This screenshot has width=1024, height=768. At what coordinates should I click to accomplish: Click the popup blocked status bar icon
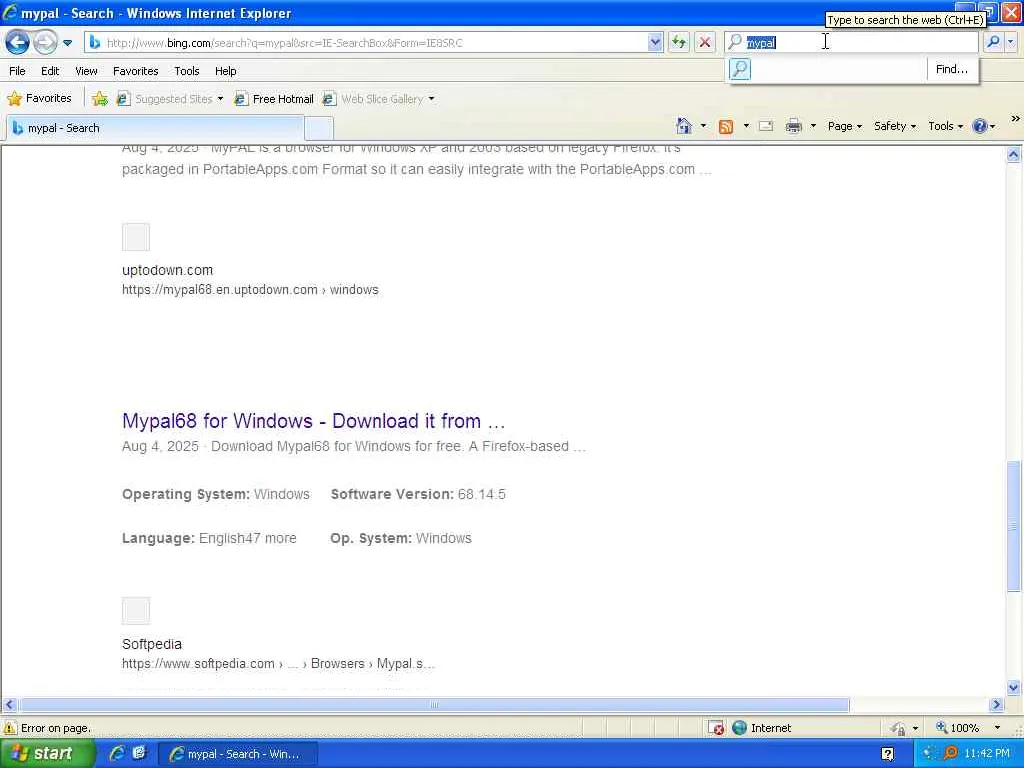[716, 728]
